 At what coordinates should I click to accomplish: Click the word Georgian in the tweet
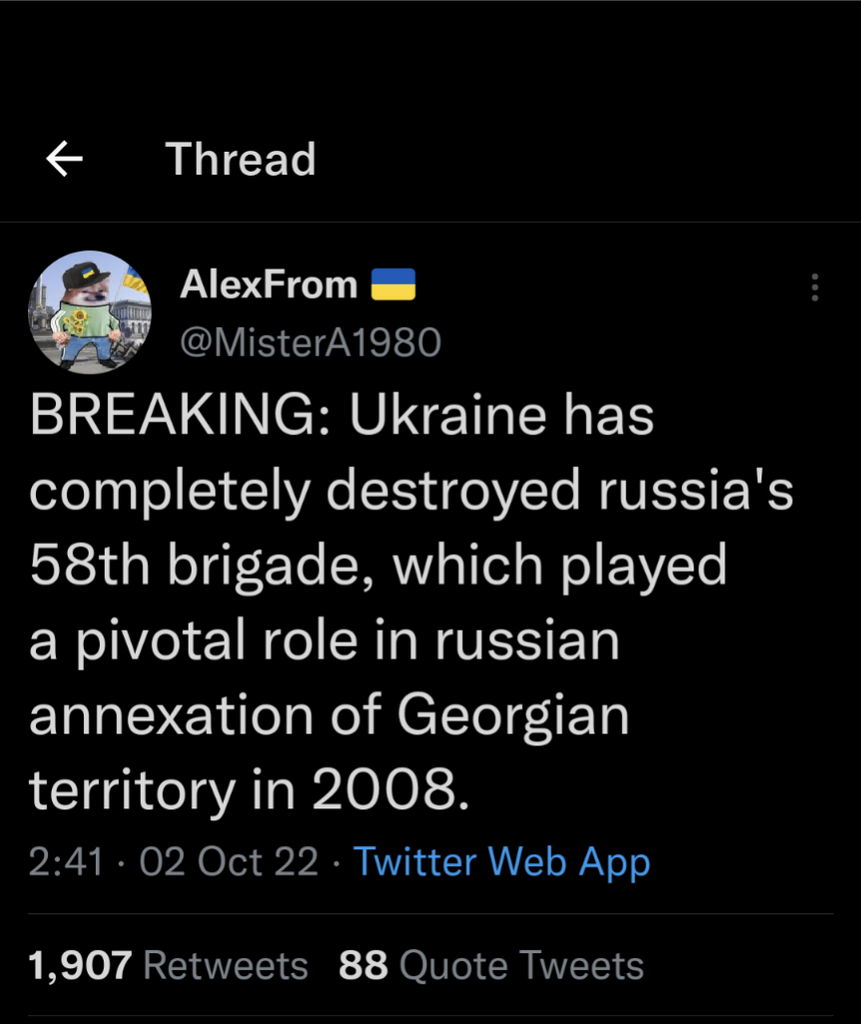point(513,715)
